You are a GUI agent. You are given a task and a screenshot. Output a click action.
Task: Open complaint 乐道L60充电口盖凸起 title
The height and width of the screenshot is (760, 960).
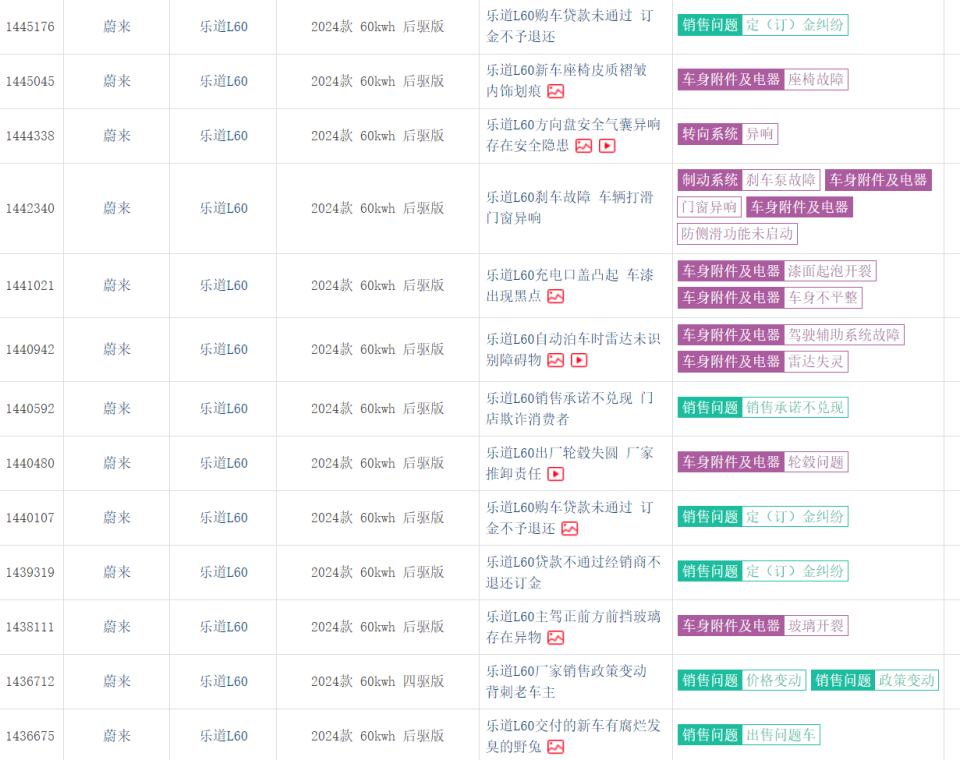point(569,285)
